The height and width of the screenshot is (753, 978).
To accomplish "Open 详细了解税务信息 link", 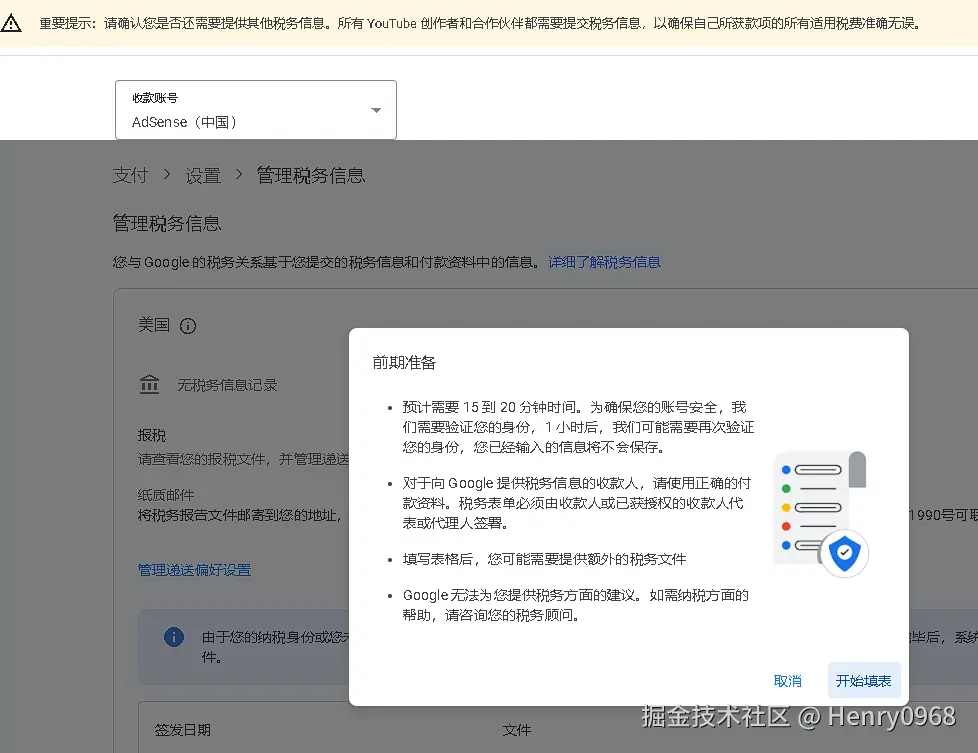I will (604, 262).
